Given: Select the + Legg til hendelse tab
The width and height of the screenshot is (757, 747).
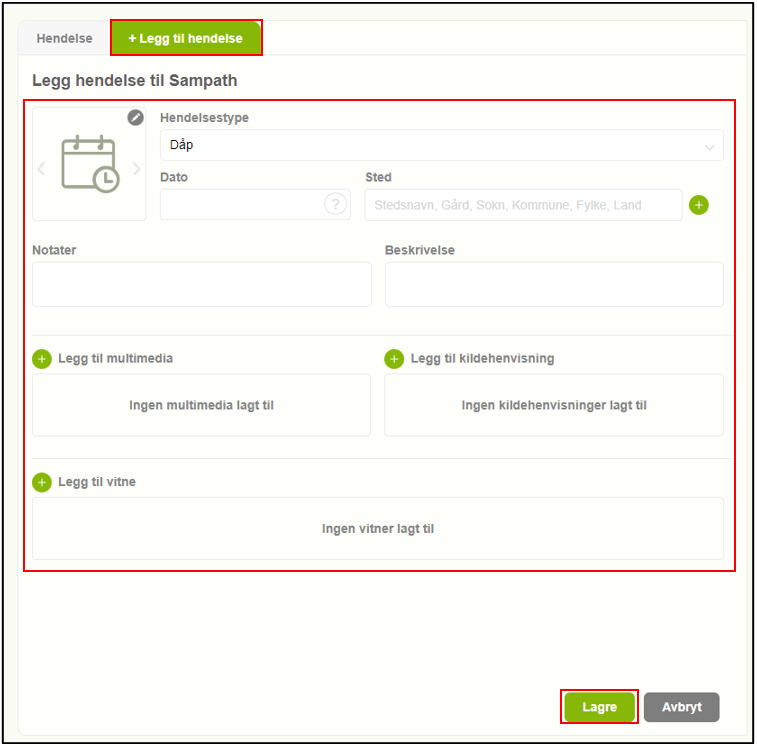Looking at the screenshot, I should [x=186, y=39].
